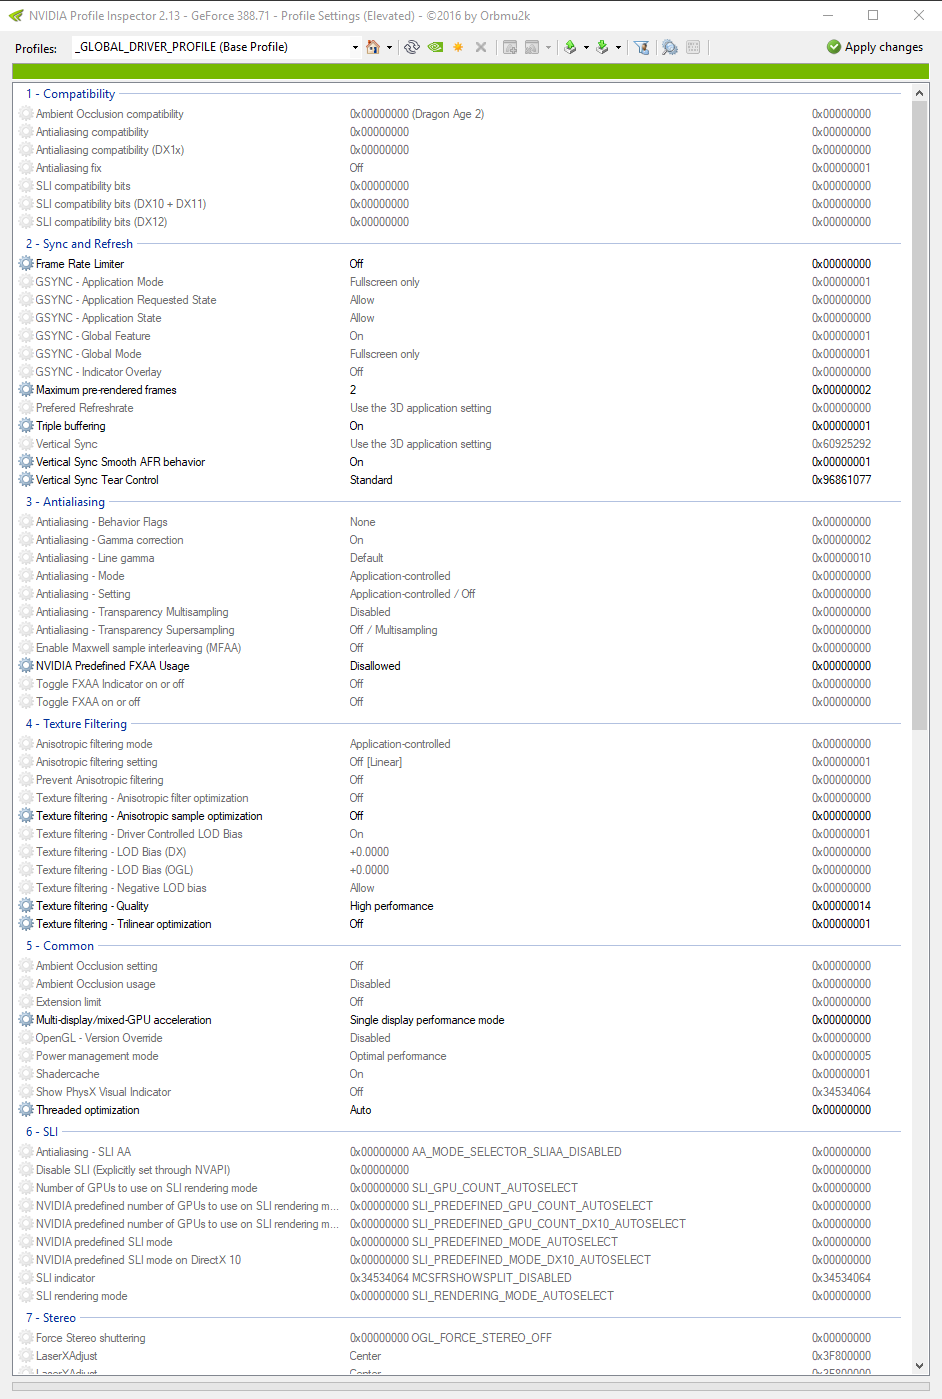Select 'OpenGL - Version Override' row
Image resolution: width=942 pixels, height=1399 pixels.
click(460, 1038)
